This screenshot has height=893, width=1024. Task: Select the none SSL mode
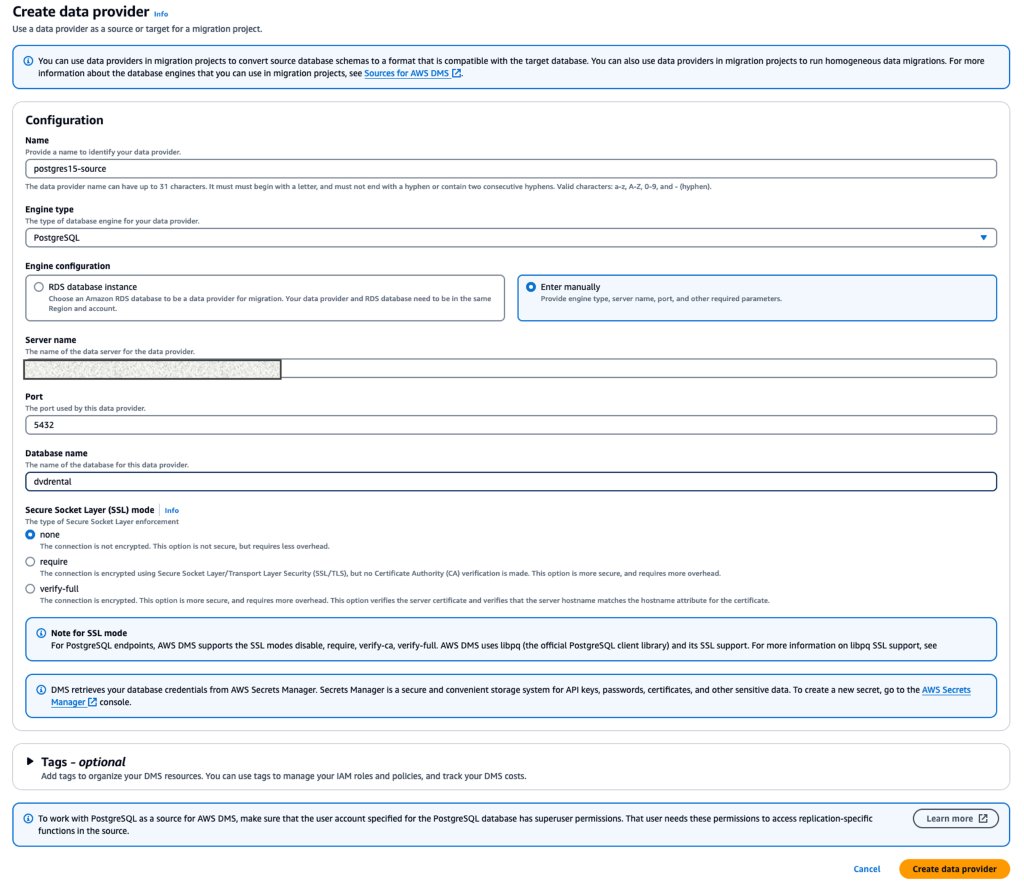30,534
